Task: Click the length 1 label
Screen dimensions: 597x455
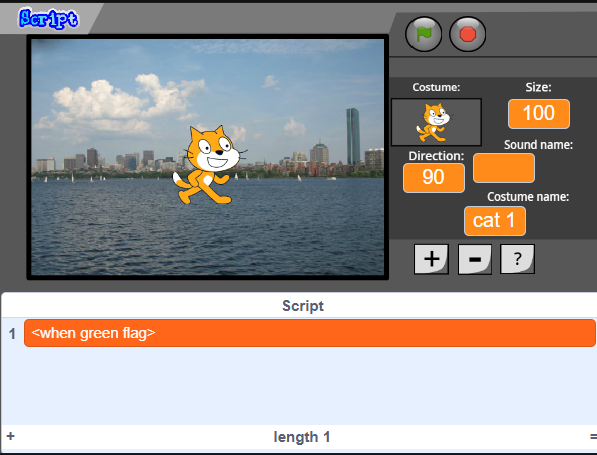Action: pyautogui.click(x=302, y=437)
